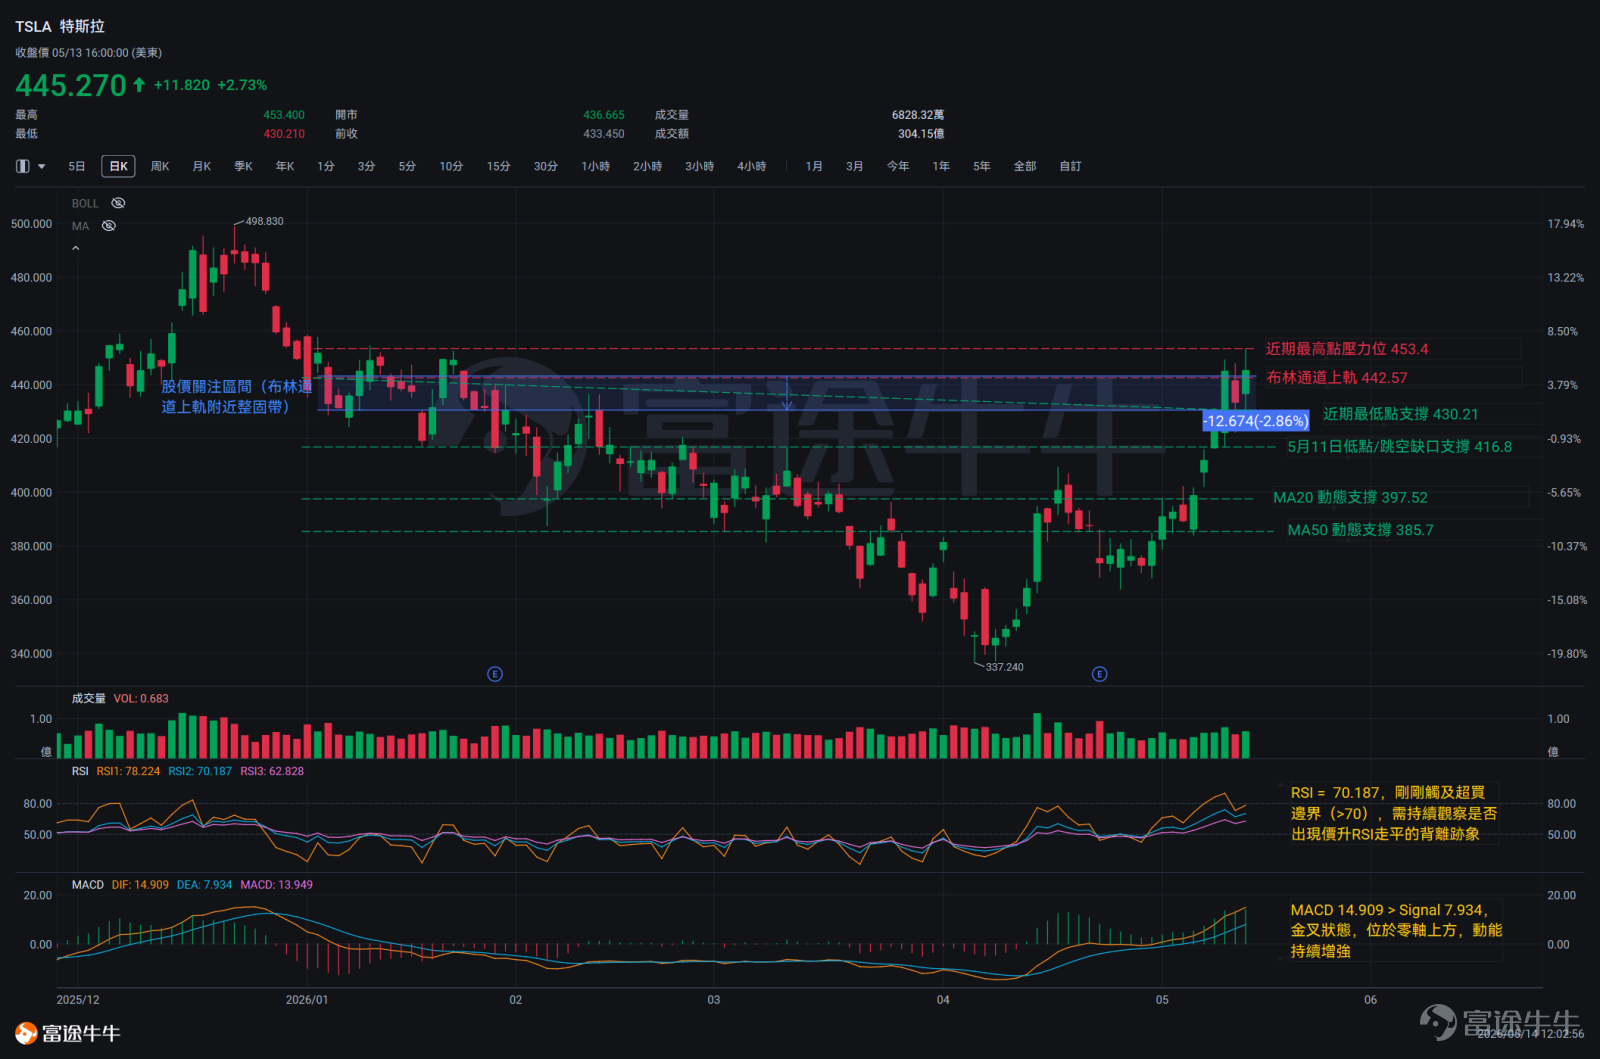This screenshot has height=1059, width=1600.
Task: Select the 5日 timeframe
Action: point(77,166)
